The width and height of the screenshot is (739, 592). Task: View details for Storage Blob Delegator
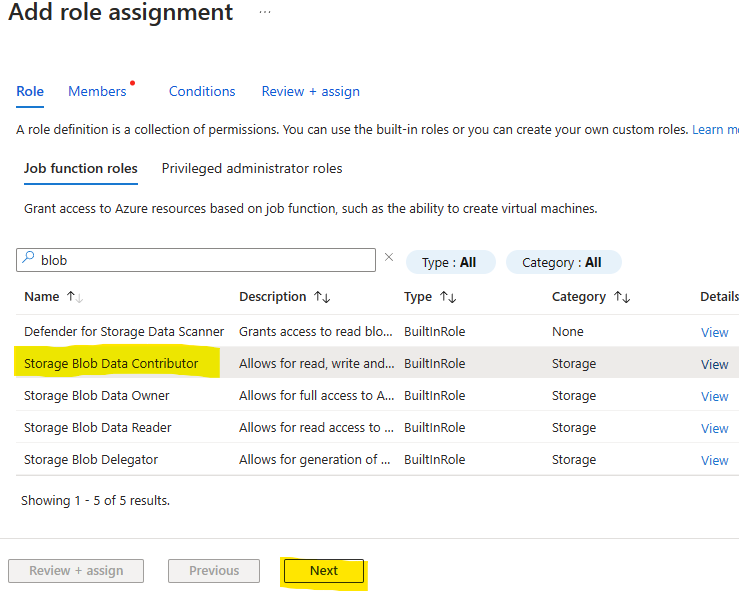[714, 460]
